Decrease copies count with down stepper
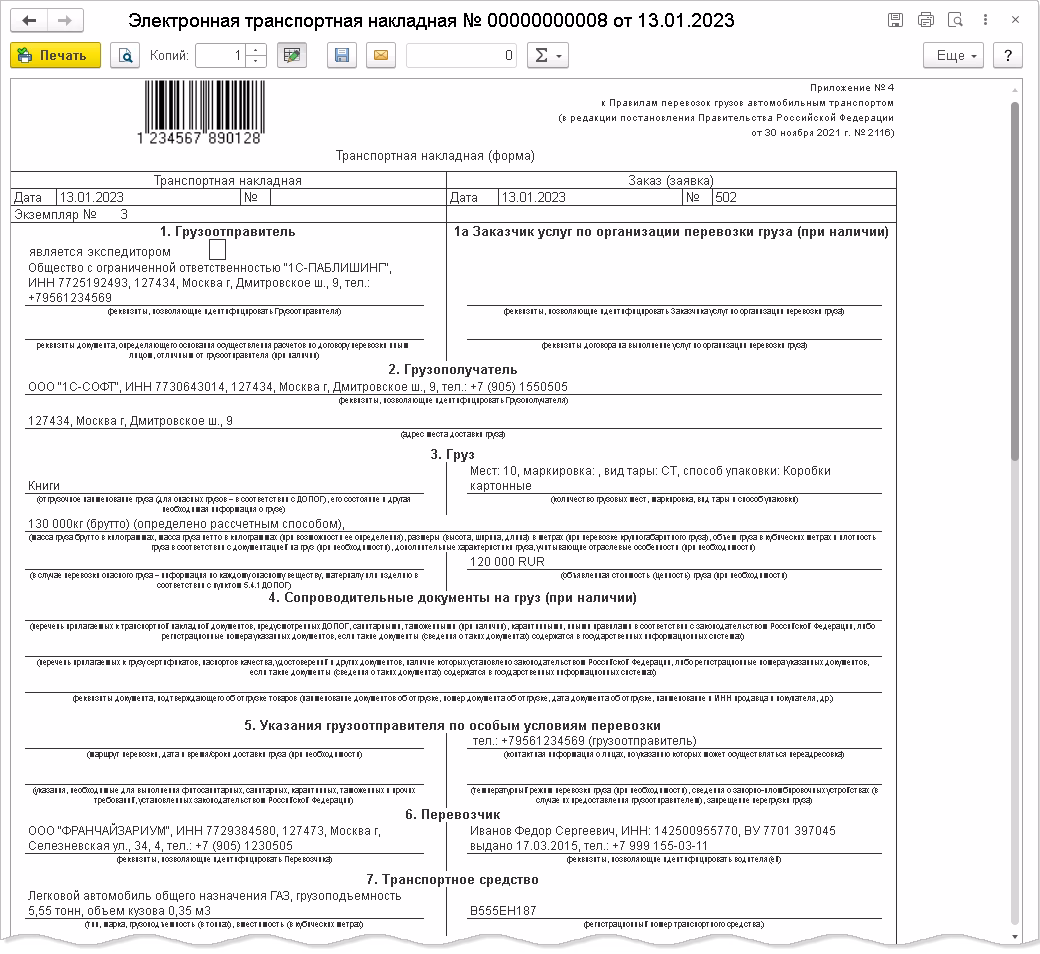Image resolution: width=1040 pixels, height=954 pixels. [256, 62]
